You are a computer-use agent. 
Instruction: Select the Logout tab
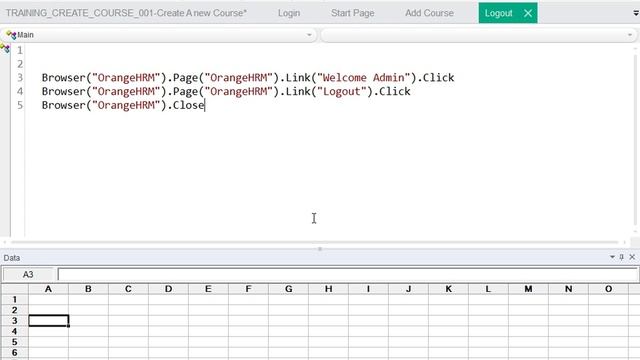[x=498, y=13]
